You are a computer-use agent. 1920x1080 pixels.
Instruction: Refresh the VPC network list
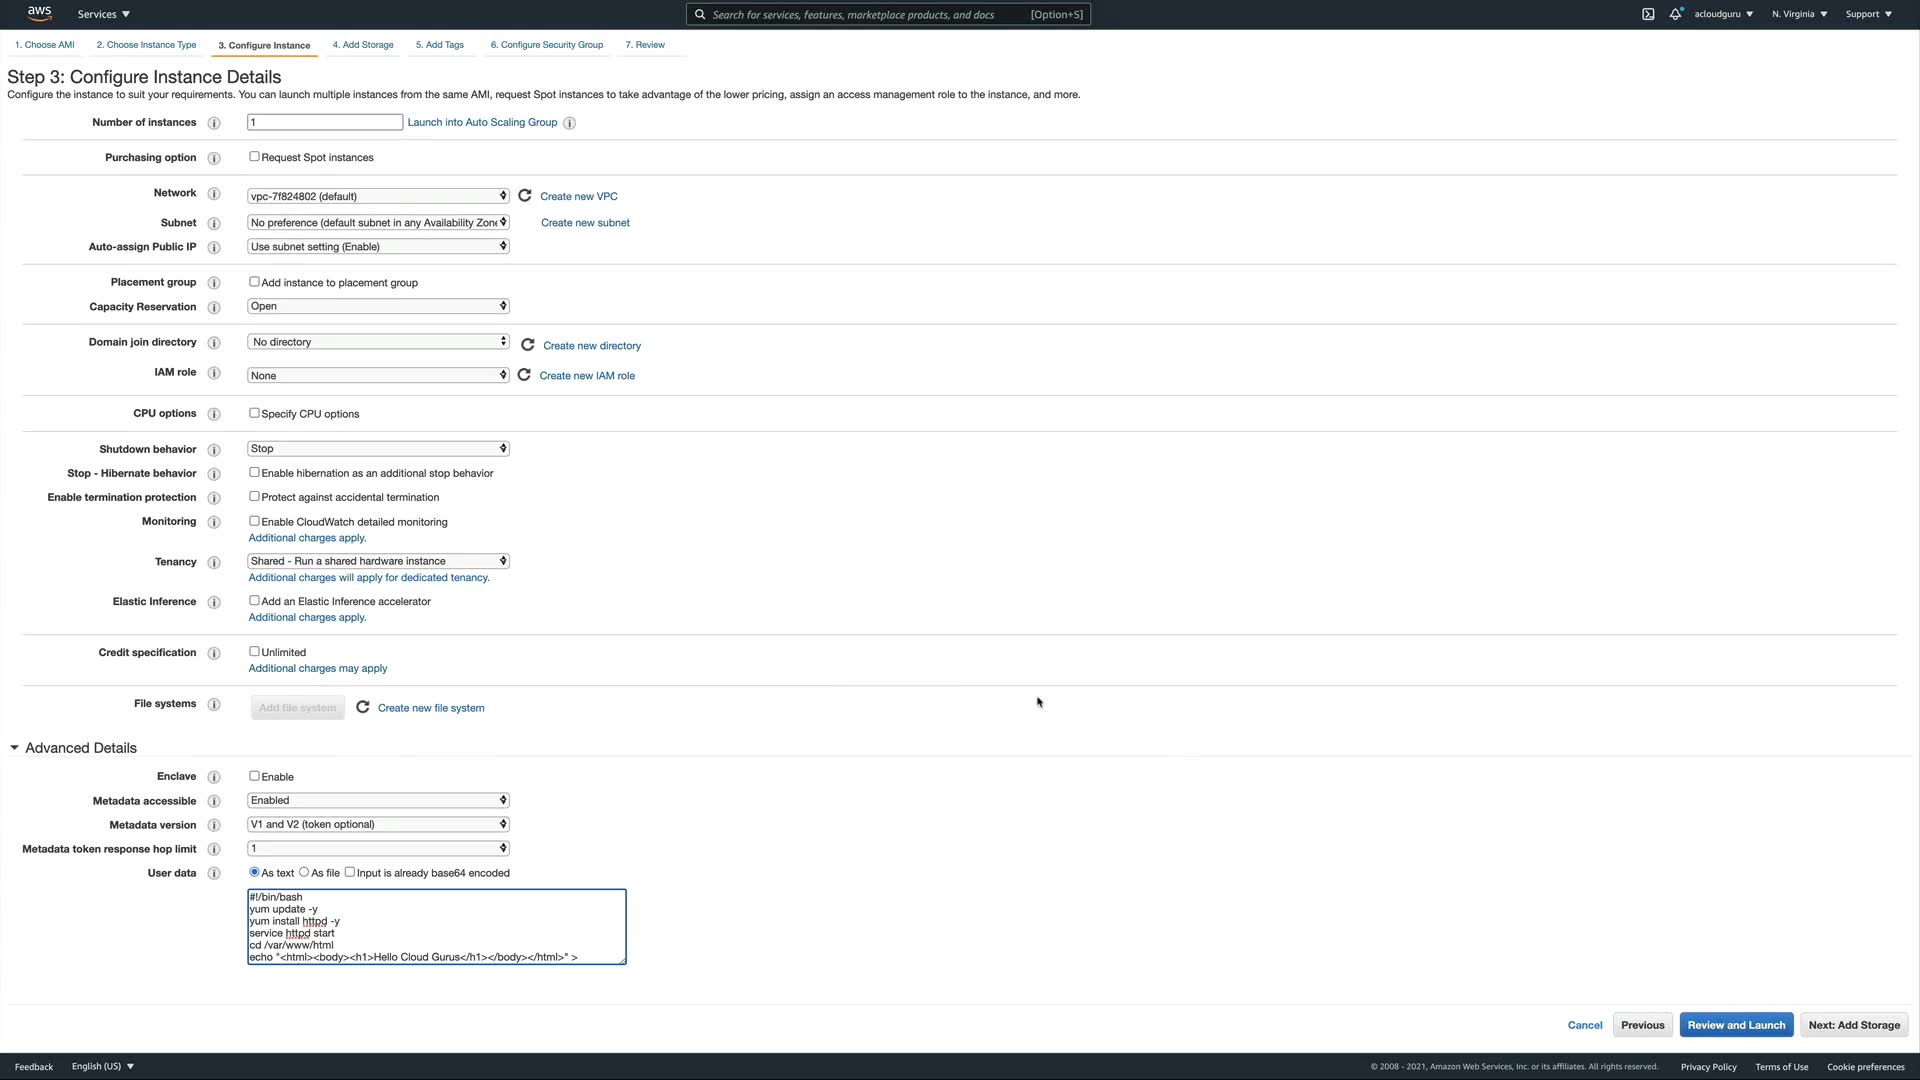pos(525,196)
